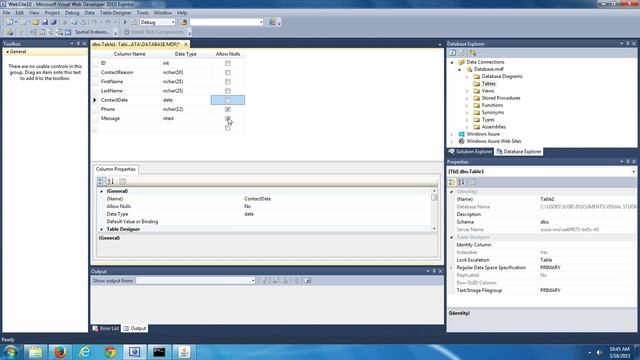The width and height of the screenshot is (640, 360).
Task: Uncheck Allow Nulls for the Message column
Action: [228, 118]
